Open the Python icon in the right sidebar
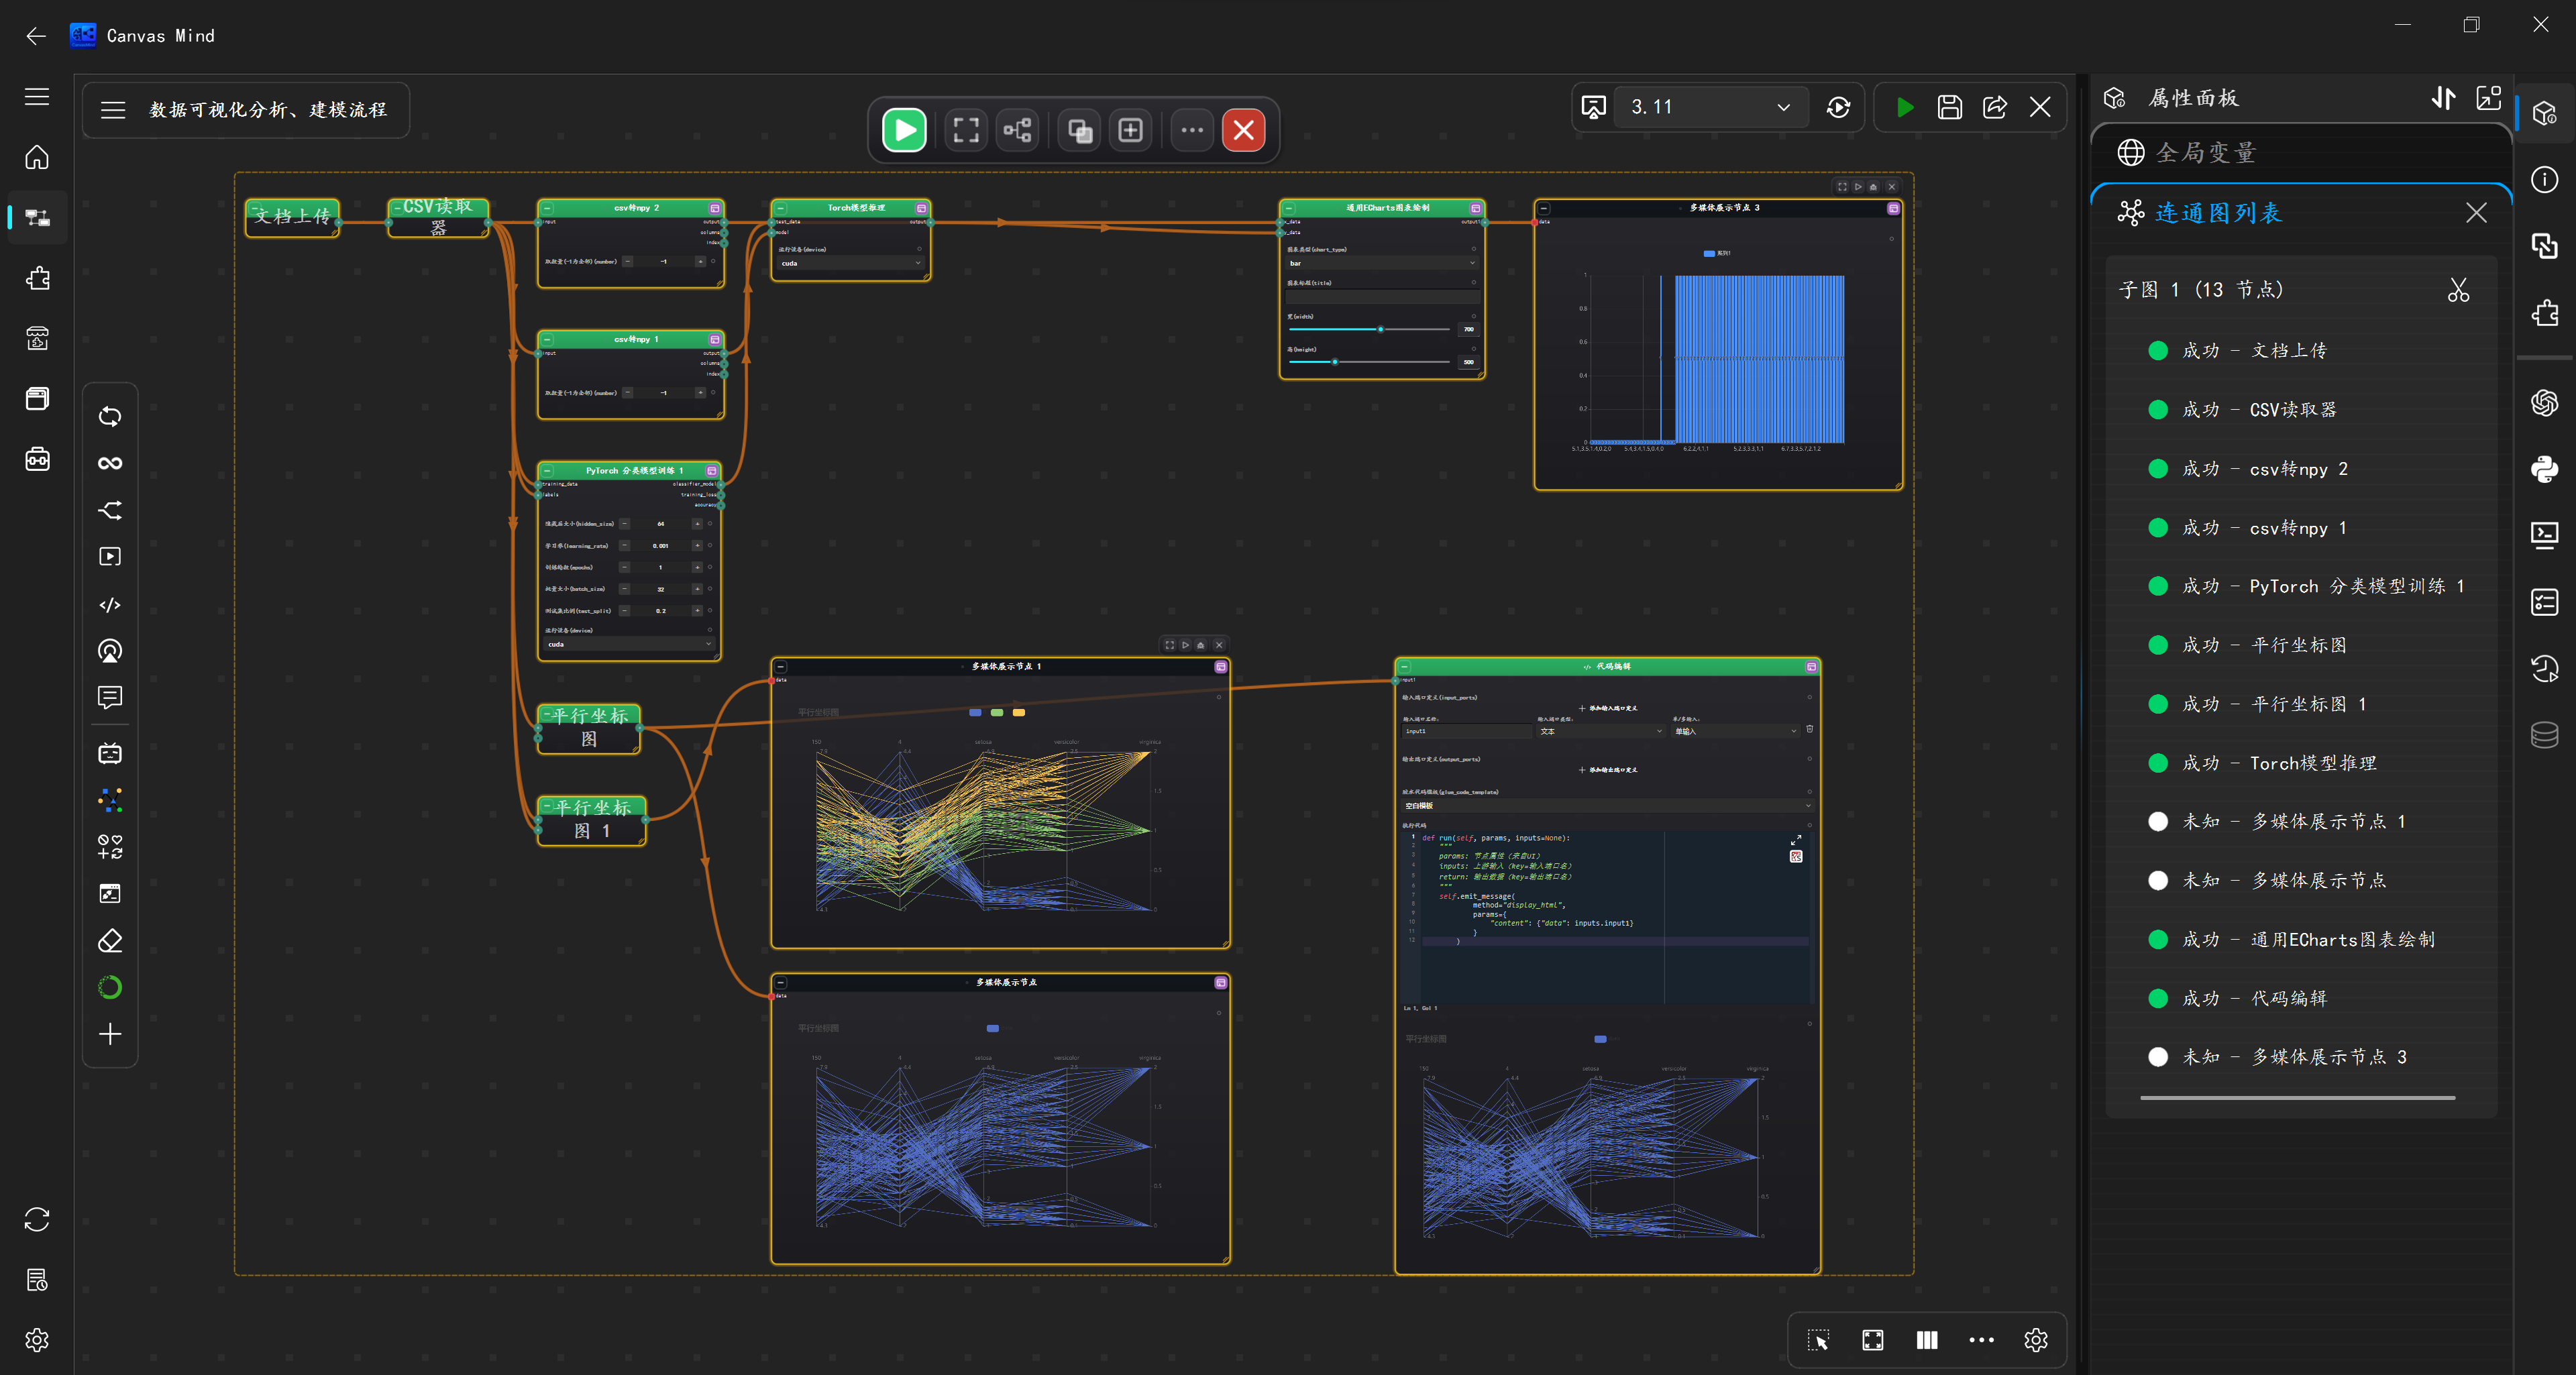 2544,469
